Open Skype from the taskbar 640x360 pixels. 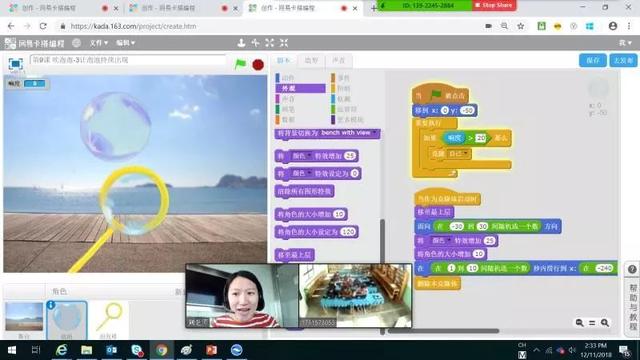[x=137, y=350]
